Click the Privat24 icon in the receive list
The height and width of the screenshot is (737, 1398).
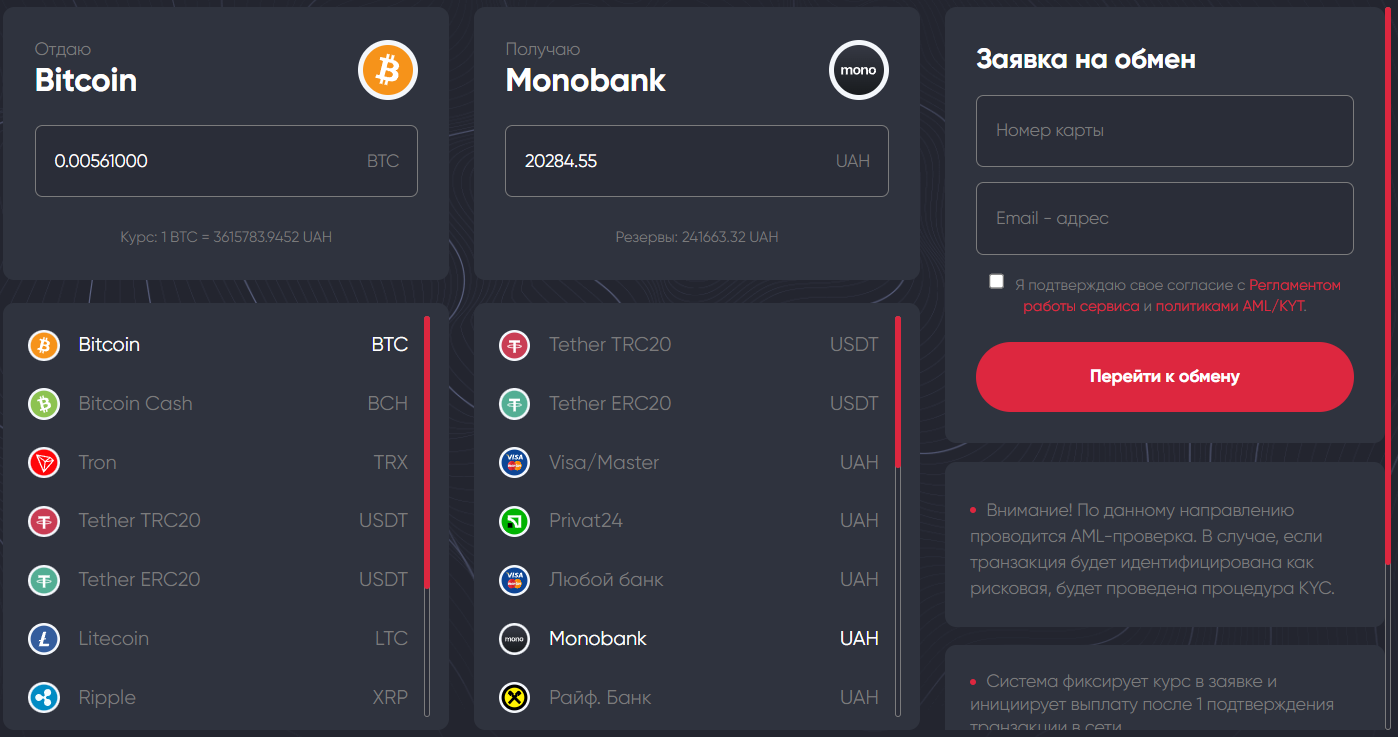[514, 521]
